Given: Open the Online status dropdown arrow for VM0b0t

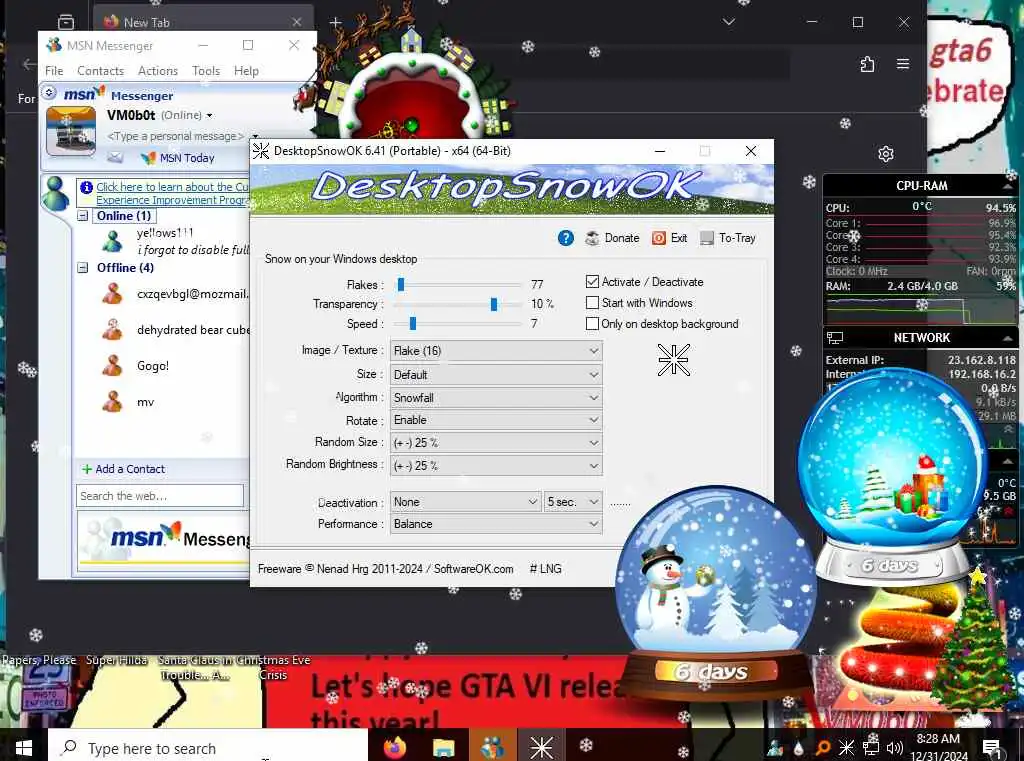Looking at the screenshot, I should [210, 116].
